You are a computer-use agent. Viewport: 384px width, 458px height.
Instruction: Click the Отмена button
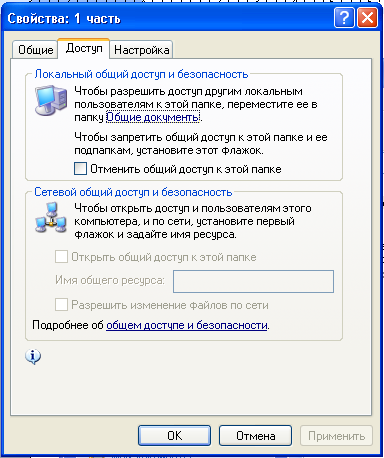[256, 436]
